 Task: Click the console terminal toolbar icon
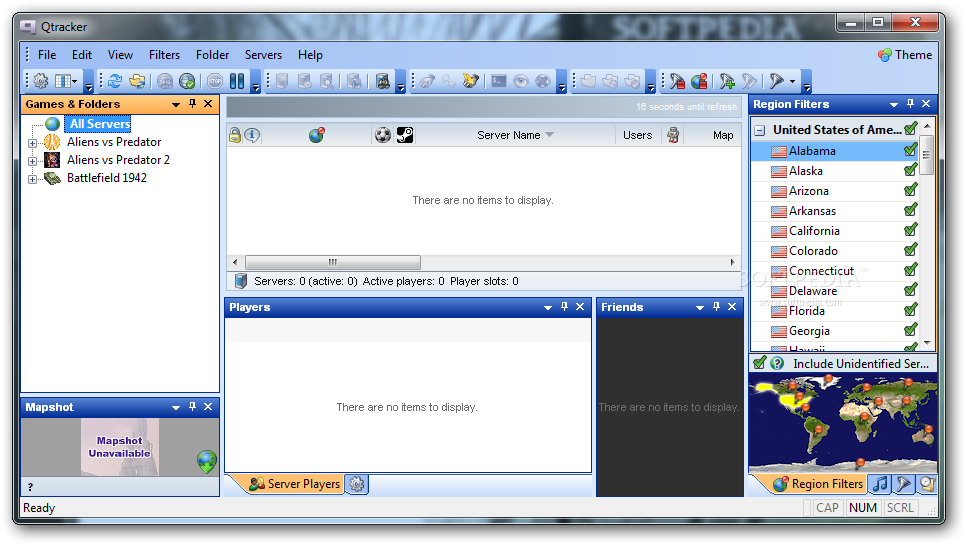coord(498,81)
